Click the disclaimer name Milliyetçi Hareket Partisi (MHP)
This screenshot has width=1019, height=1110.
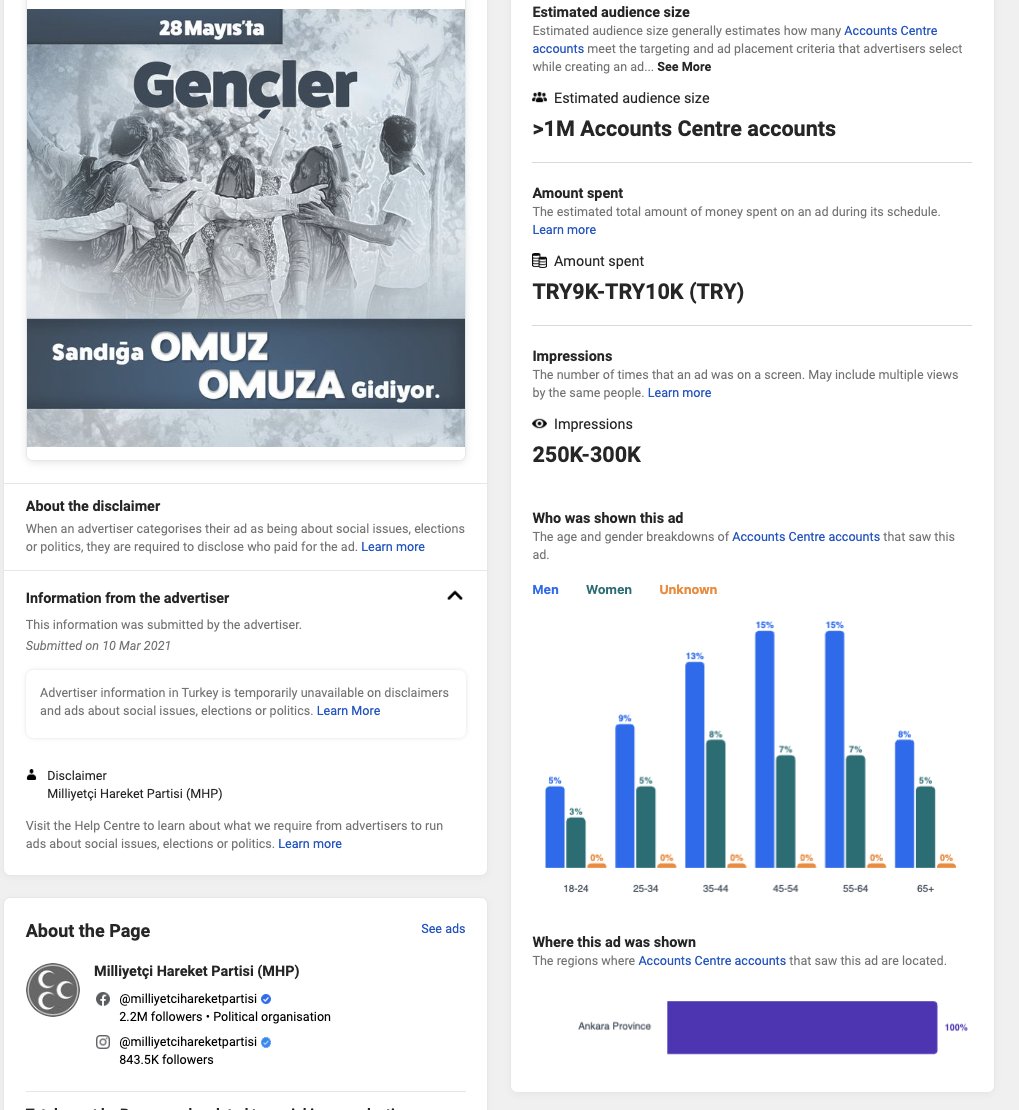point(135,794)
